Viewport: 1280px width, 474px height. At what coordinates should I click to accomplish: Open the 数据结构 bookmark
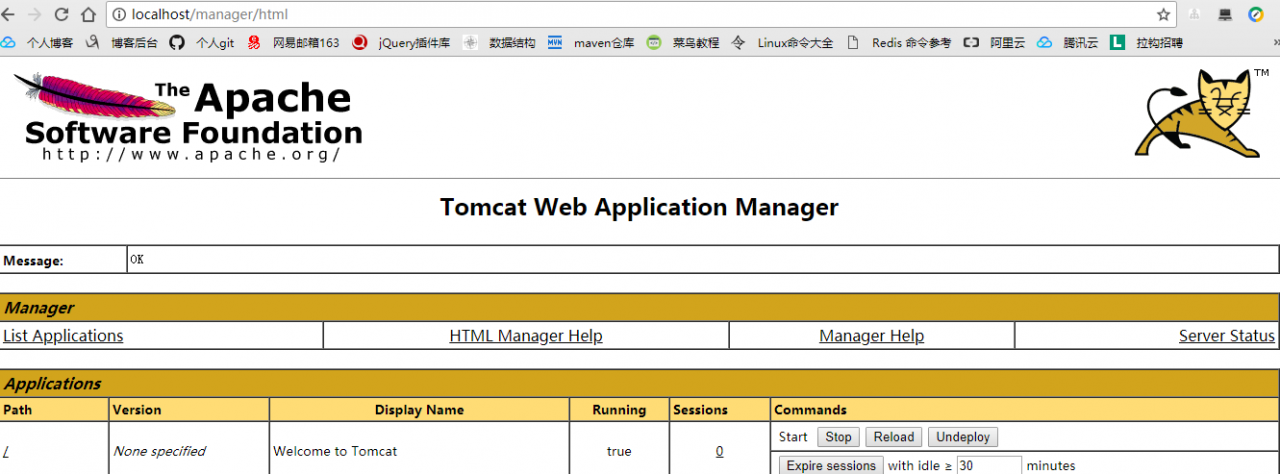499,43
